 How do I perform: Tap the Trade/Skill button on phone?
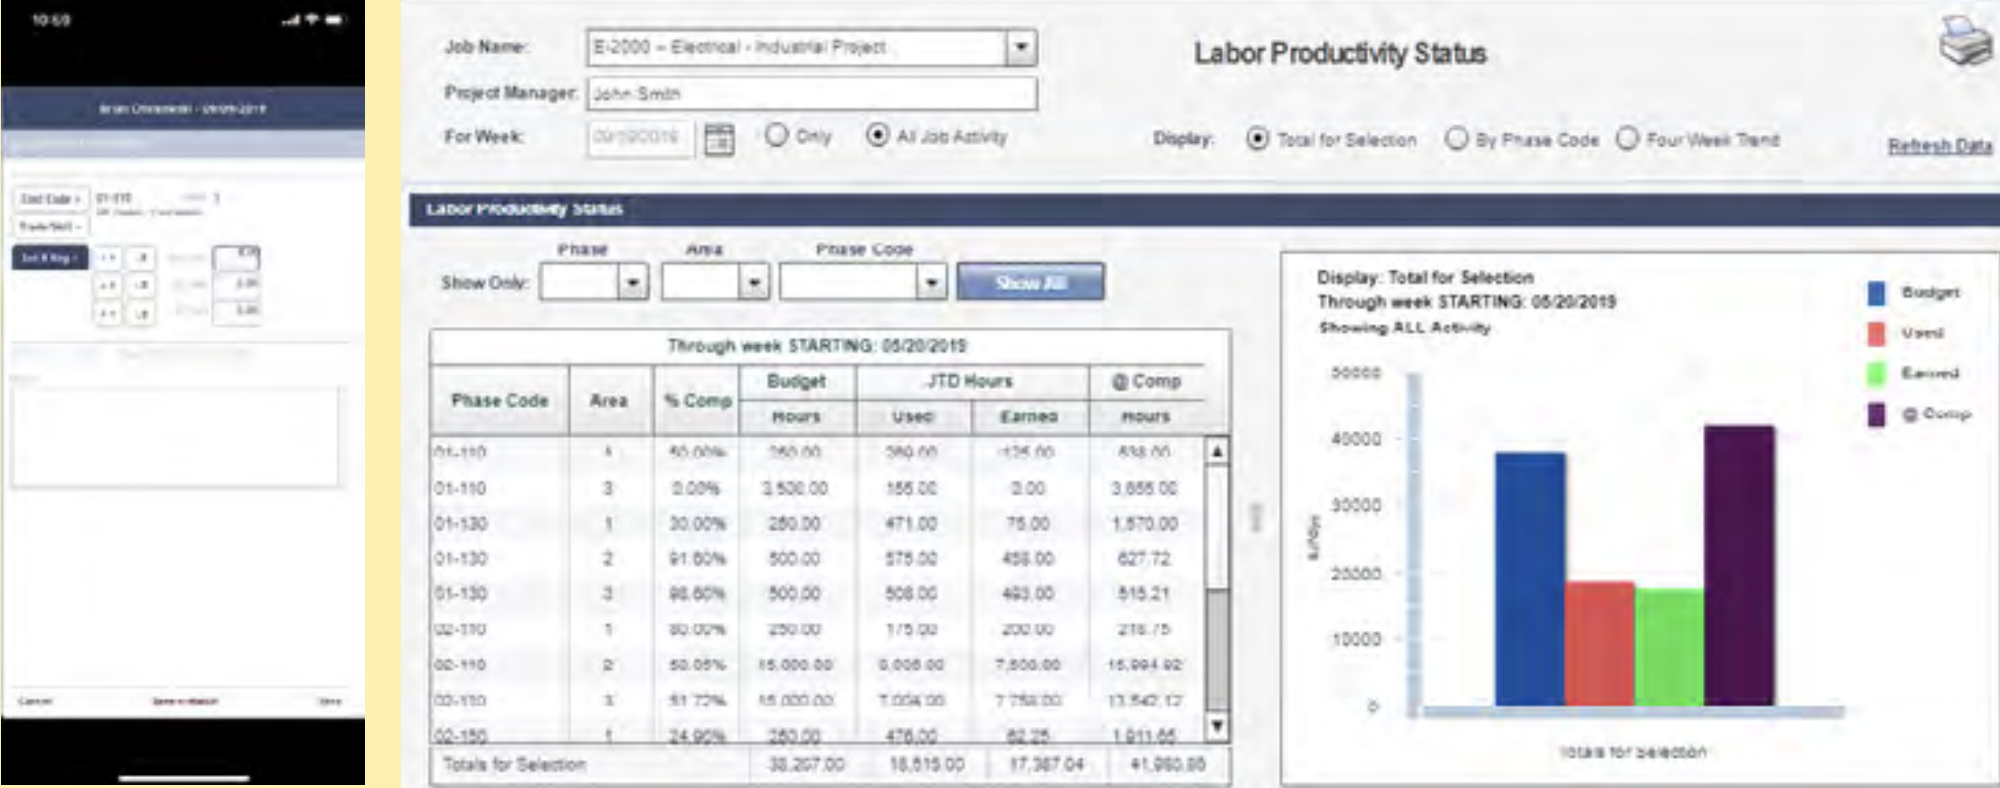(51, 227)
